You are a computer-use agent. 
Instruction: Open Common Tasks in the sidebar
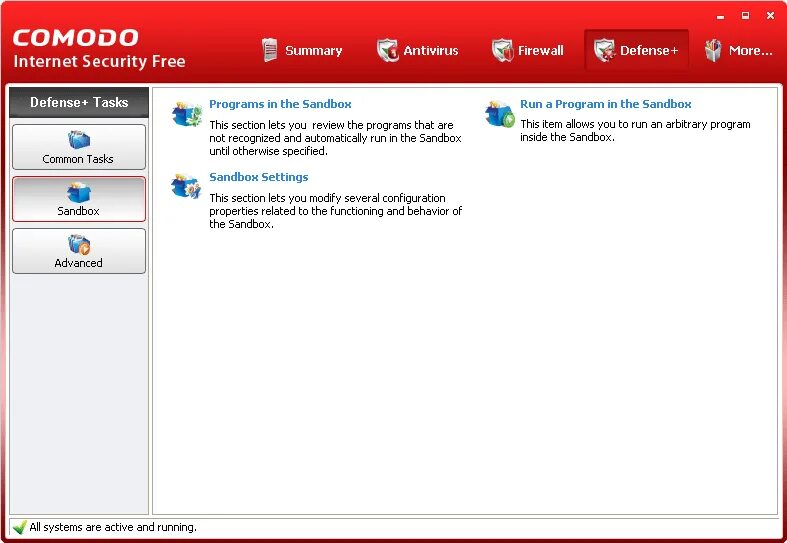pos(79,147)
